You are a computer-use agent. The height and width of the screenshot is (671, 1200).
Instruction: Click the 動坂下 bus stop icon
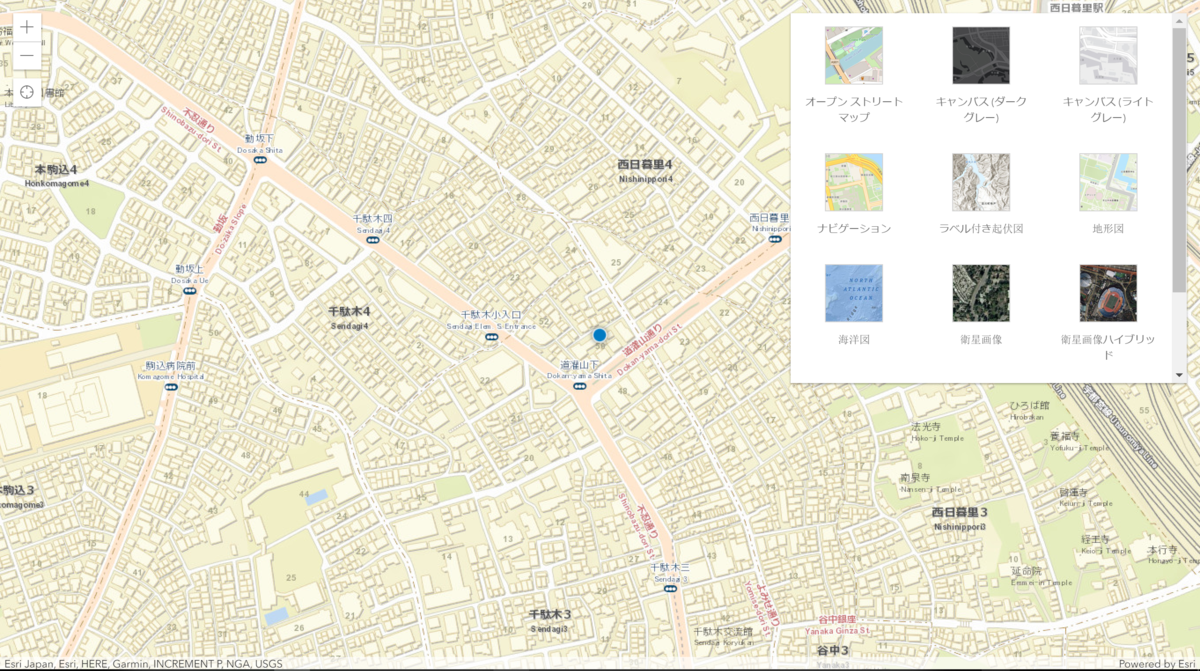[260, 160]
